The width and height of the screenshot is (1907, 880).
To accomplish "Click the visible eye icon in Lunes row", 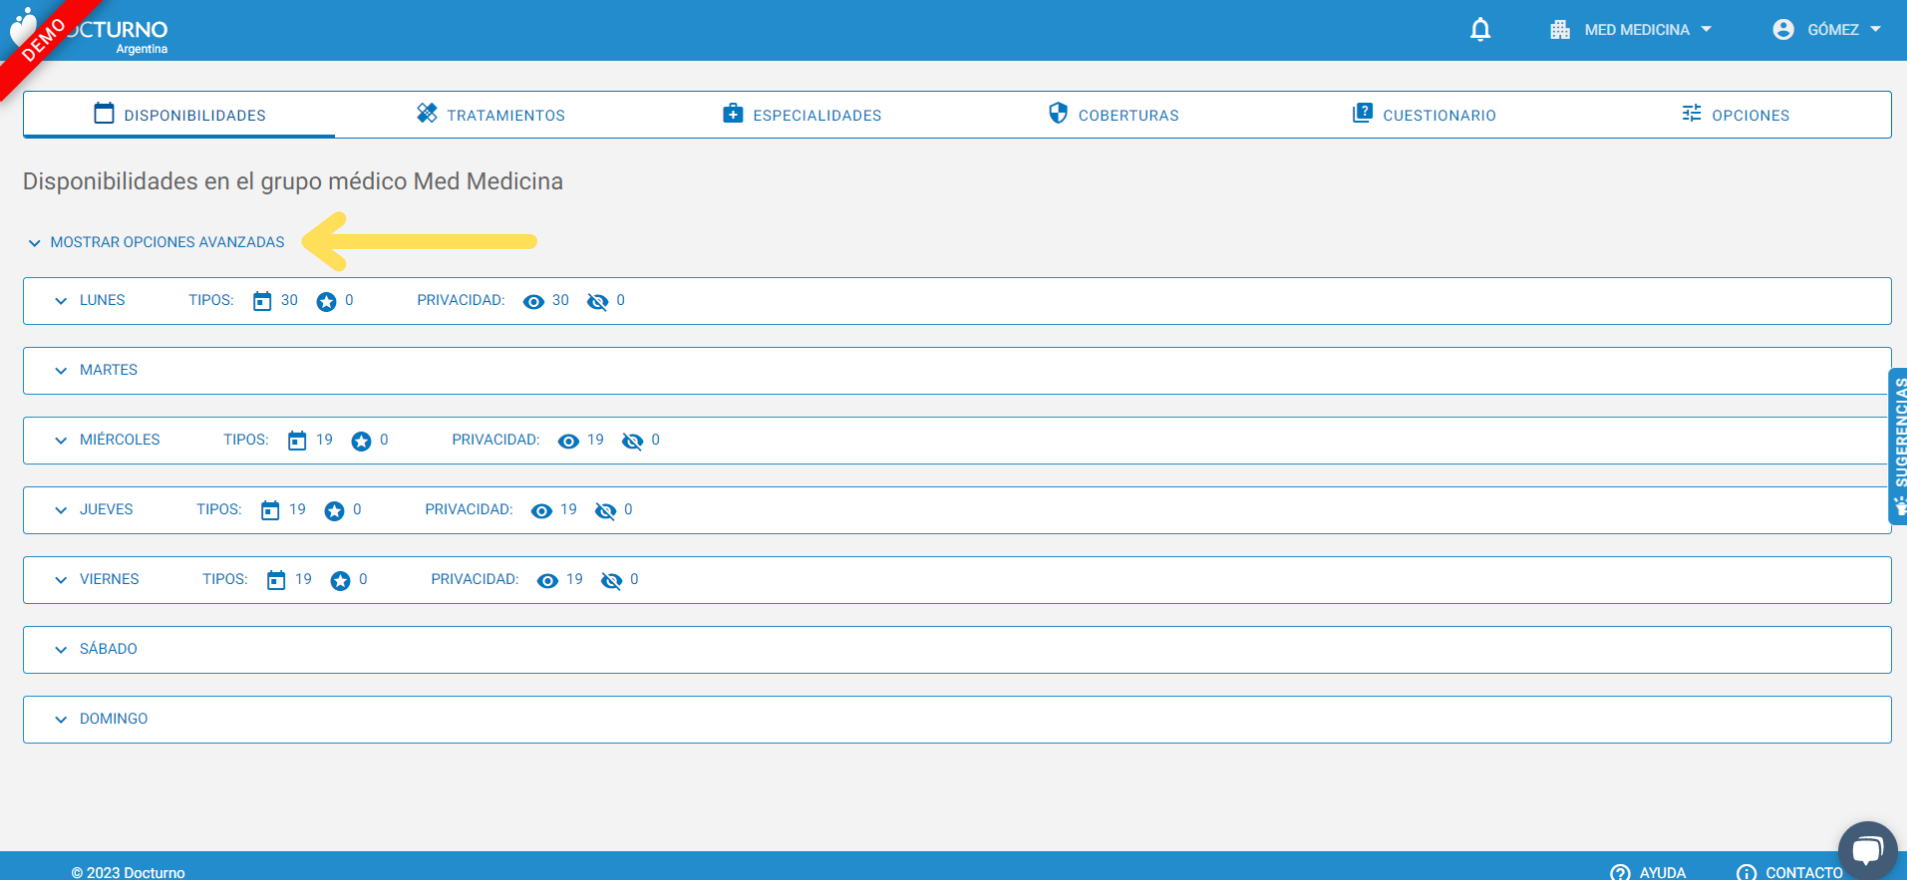I will click(x=534, y=301).
